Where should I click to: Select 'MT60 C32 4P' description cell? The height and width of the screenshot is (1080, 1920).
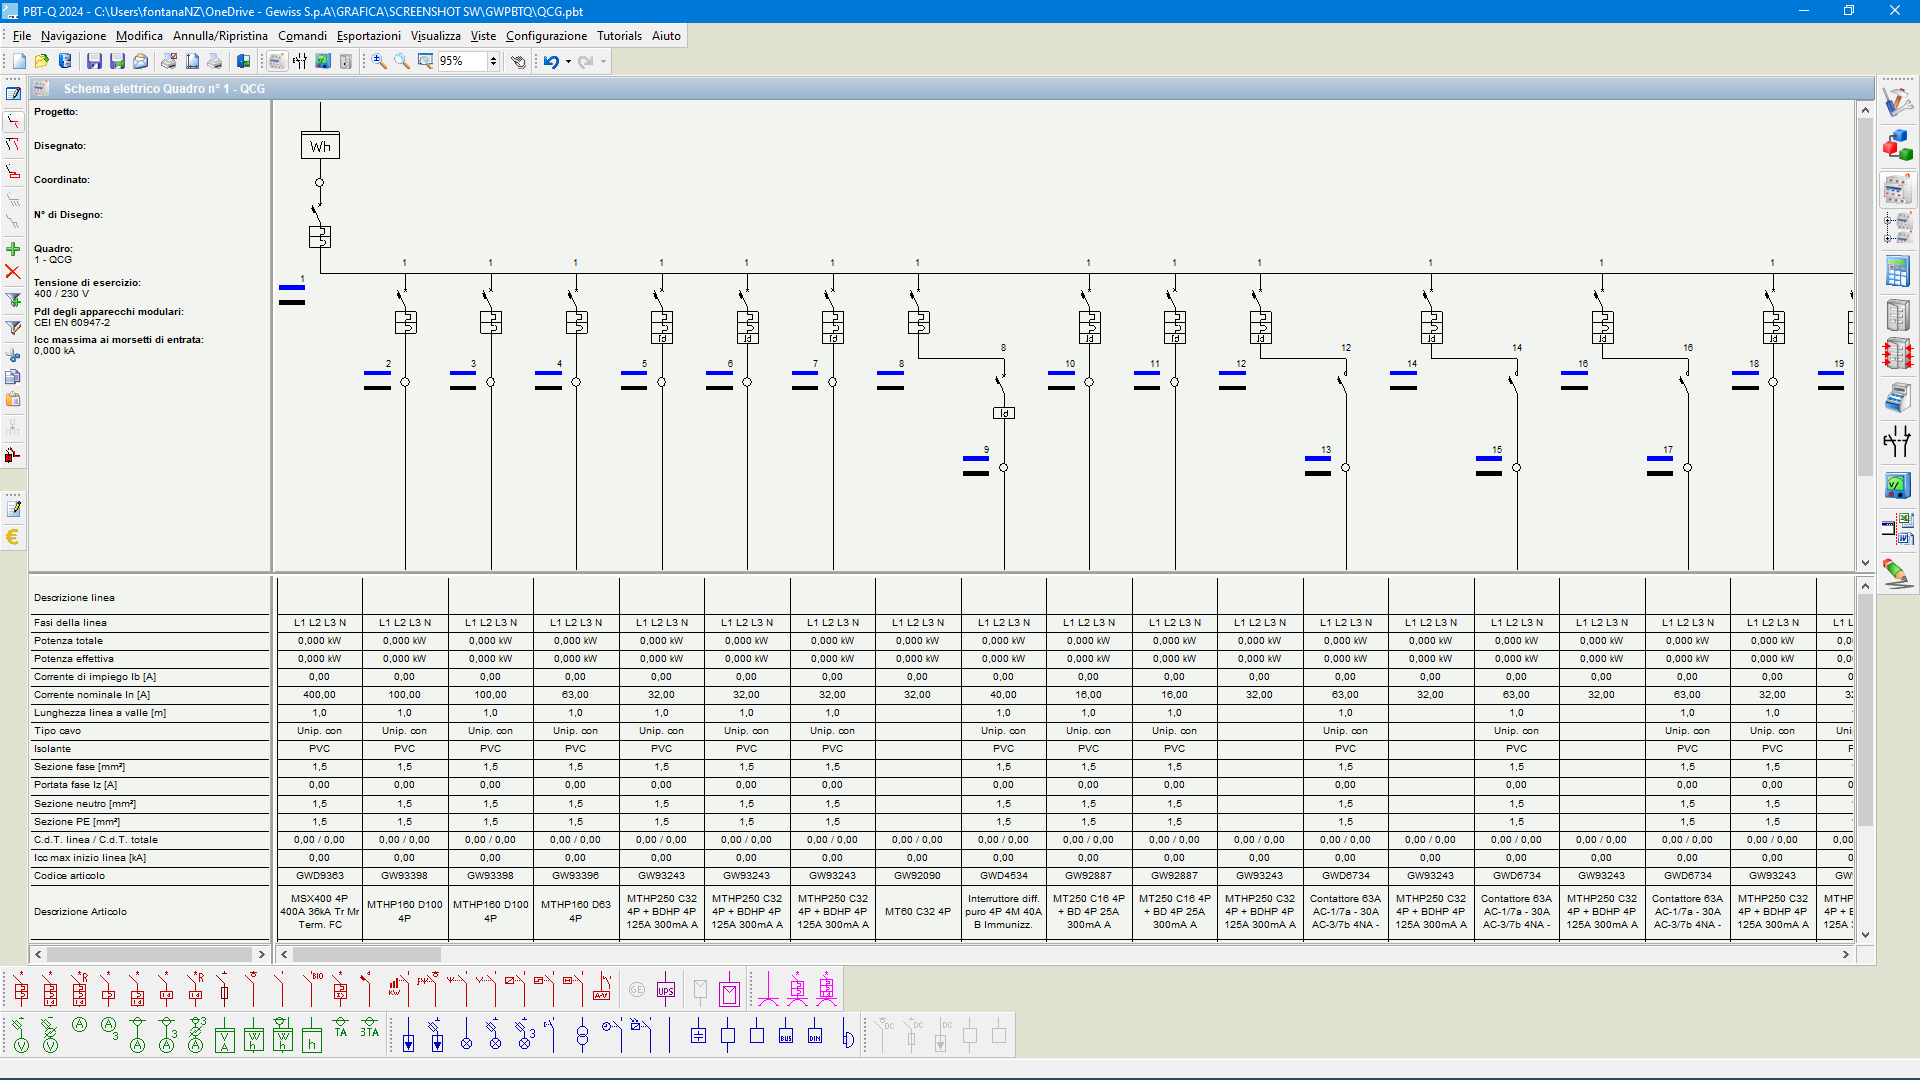tap(918, 912)
